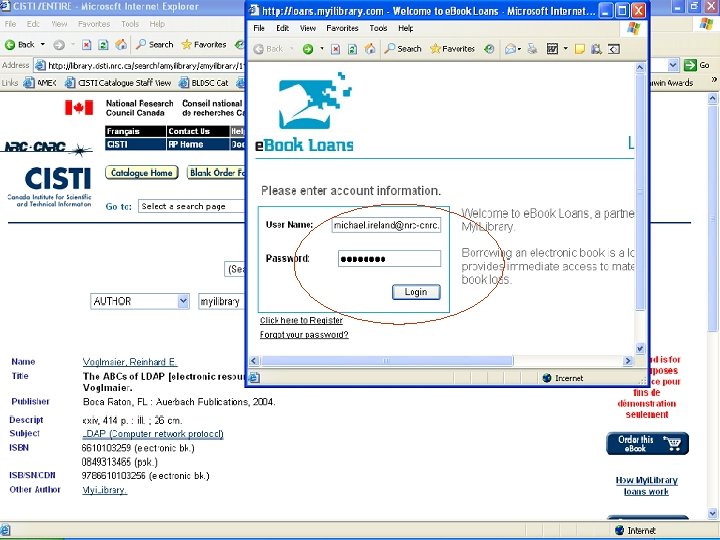Open Tools menu in eBook Loans window
This screenshot has height=540, width=720.
[x=378, y=28]
